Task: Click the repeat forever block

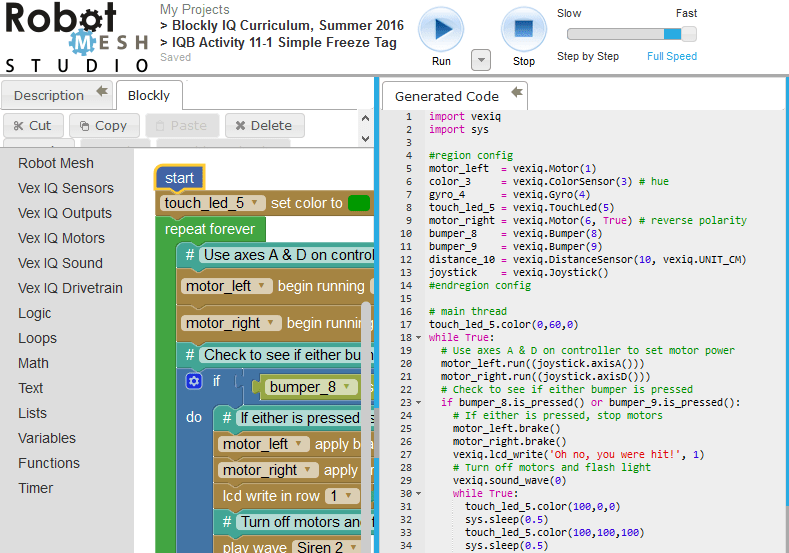Action: click(210, 229)
